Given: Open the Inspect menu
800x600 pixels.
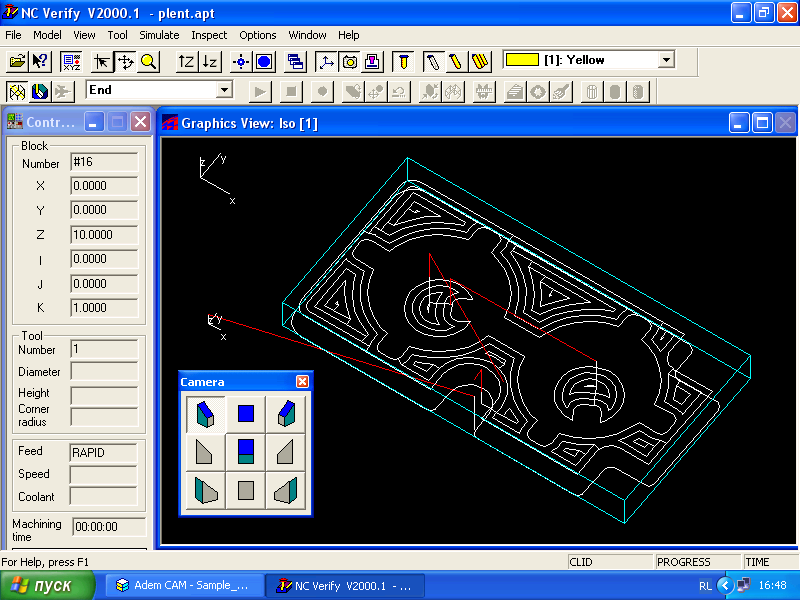Looking at the screenshot, I should [209, 35].
